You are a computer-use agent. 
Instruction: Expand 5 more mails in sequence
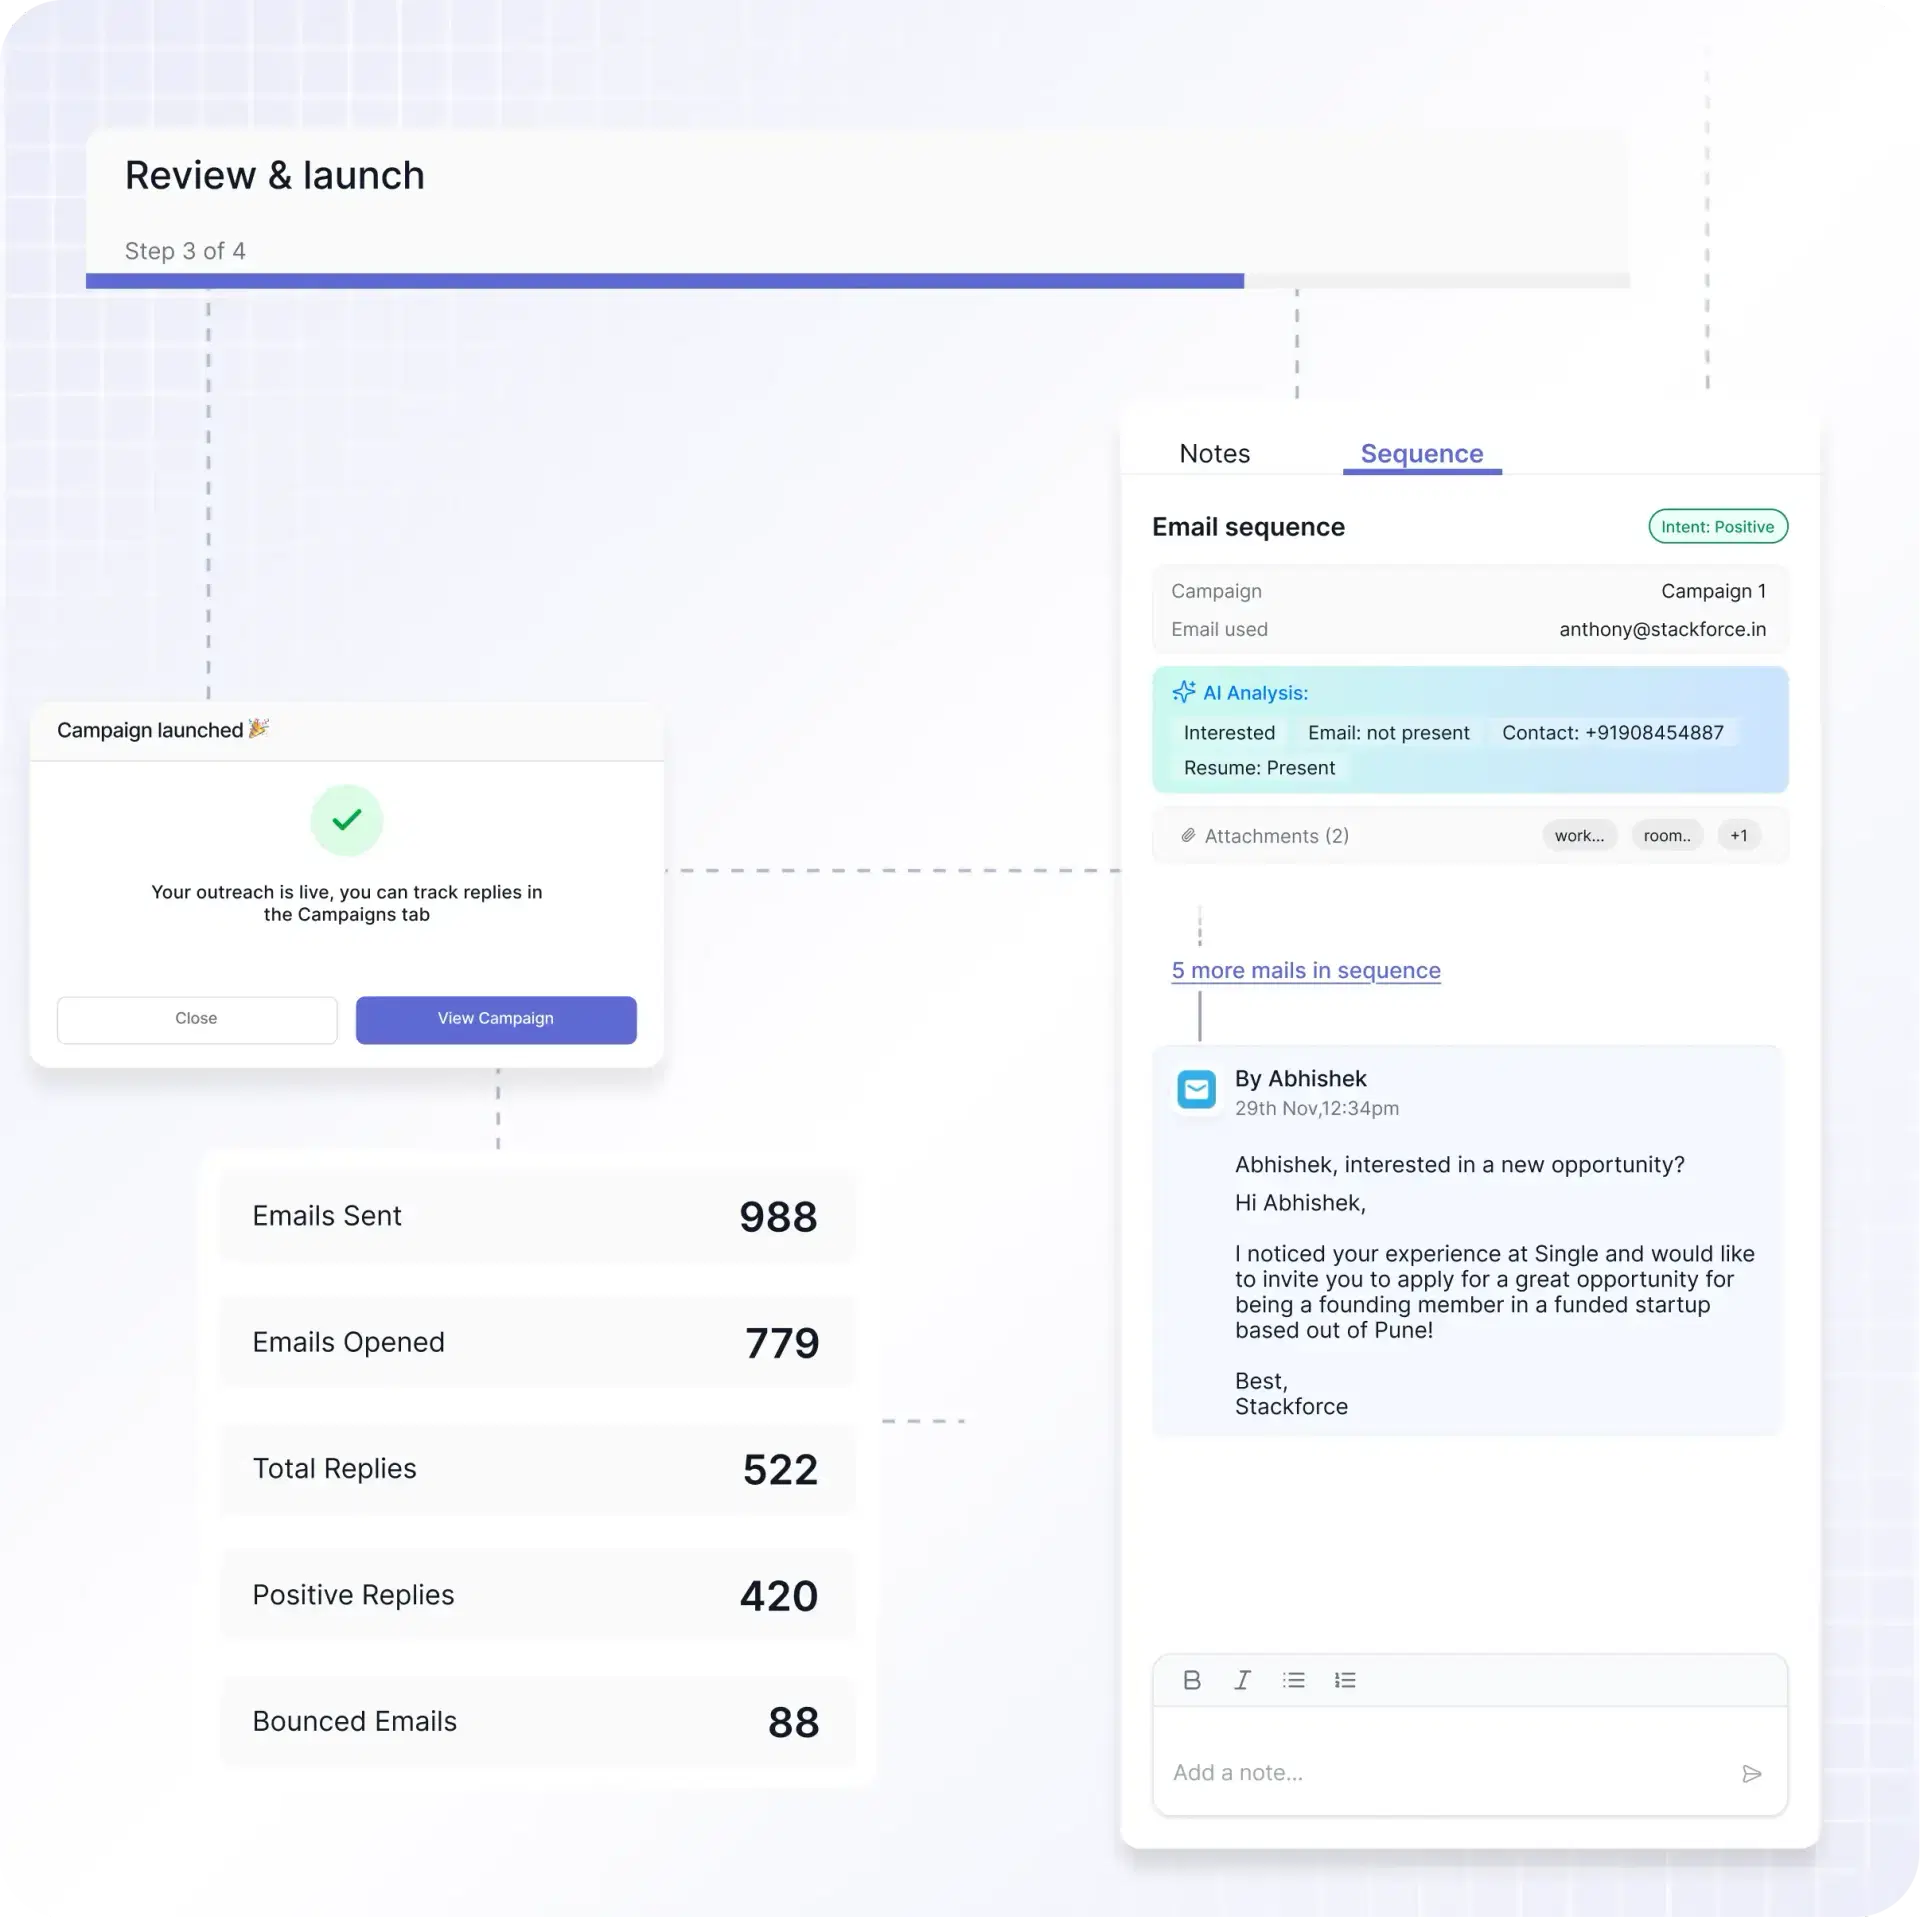pos(1305,970)
